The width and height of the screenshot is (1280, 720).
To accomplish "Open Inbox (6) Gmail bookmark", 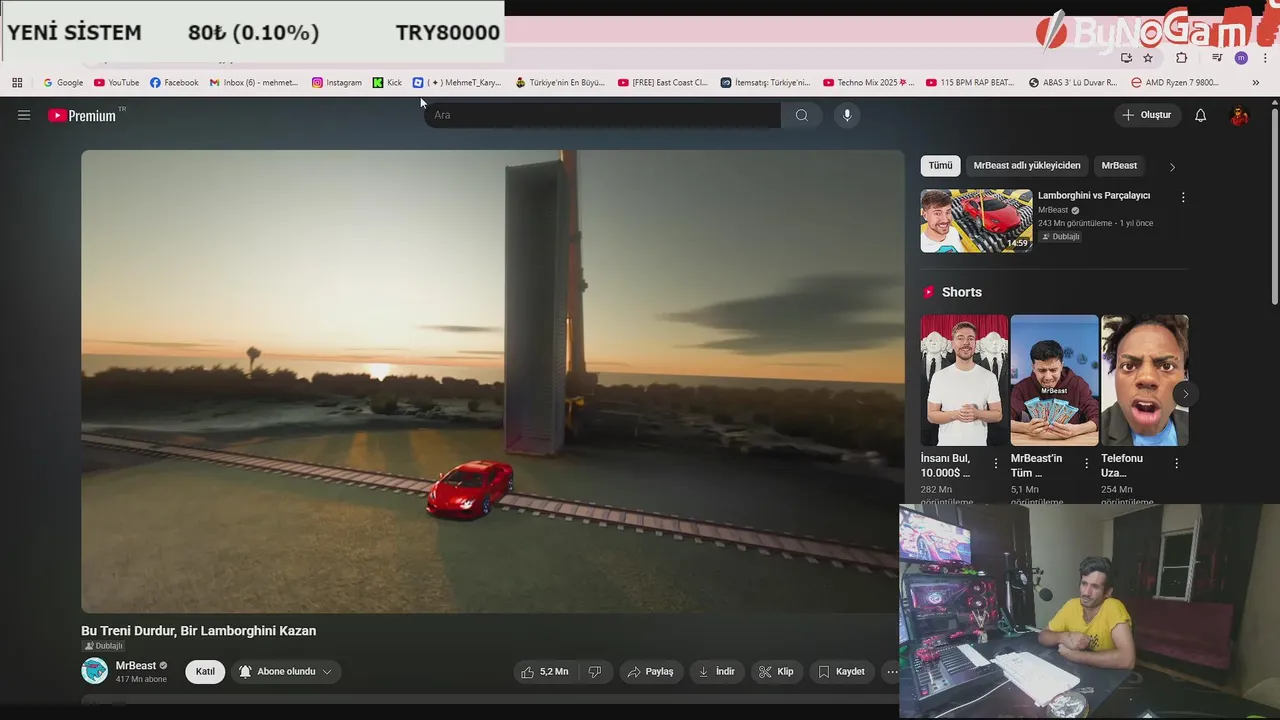I will [254, 83].
